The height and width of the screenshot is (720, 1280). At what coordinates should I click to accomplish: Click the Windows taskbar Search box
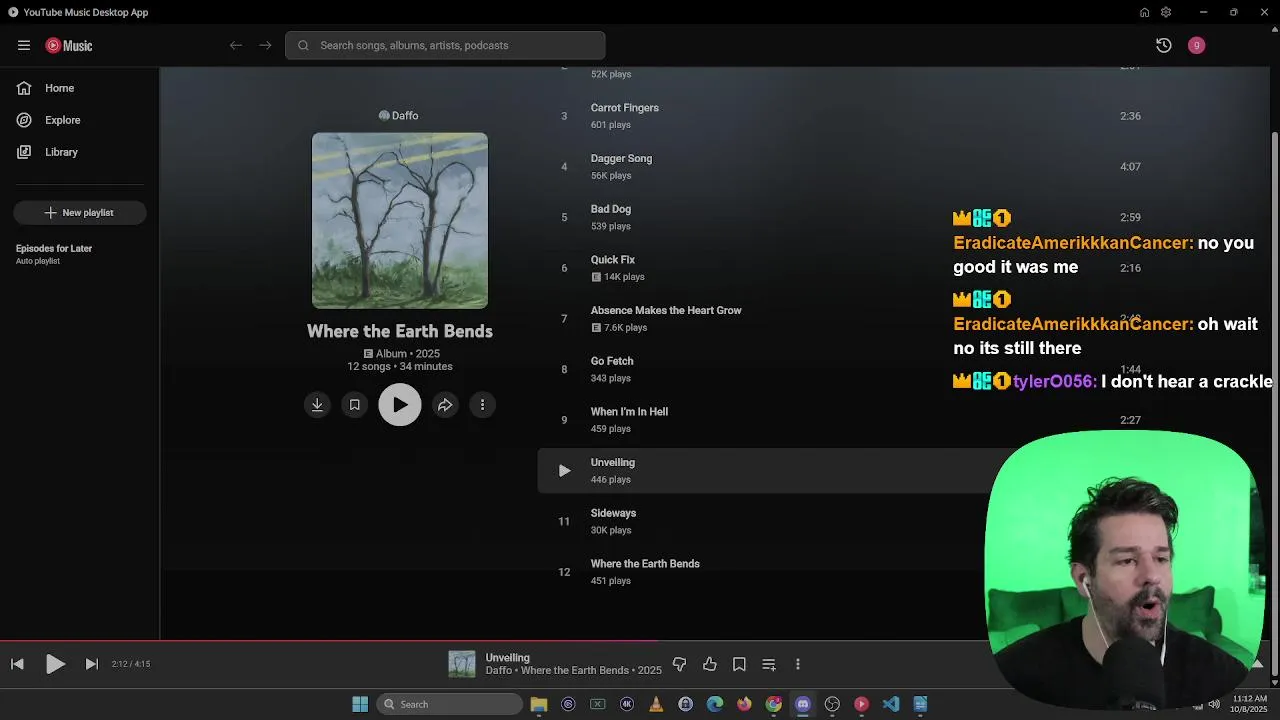coord(449,704)
